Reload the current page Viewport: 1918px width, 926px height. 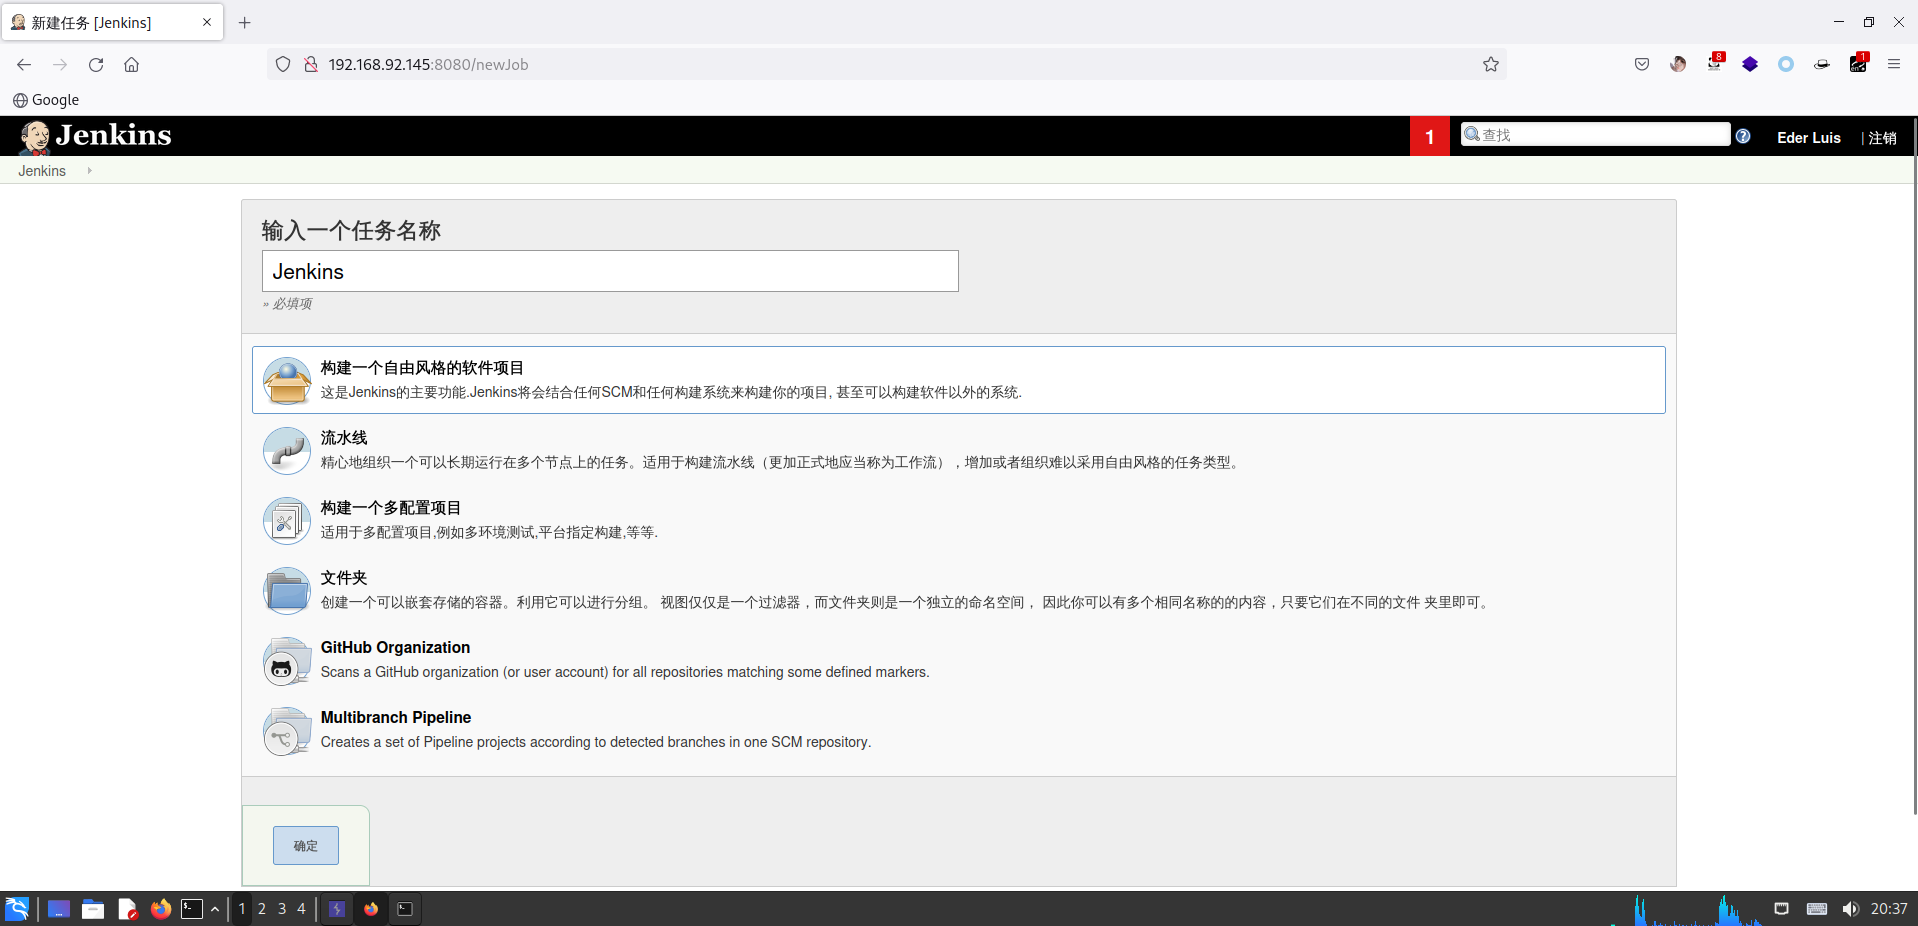point(96,64)
